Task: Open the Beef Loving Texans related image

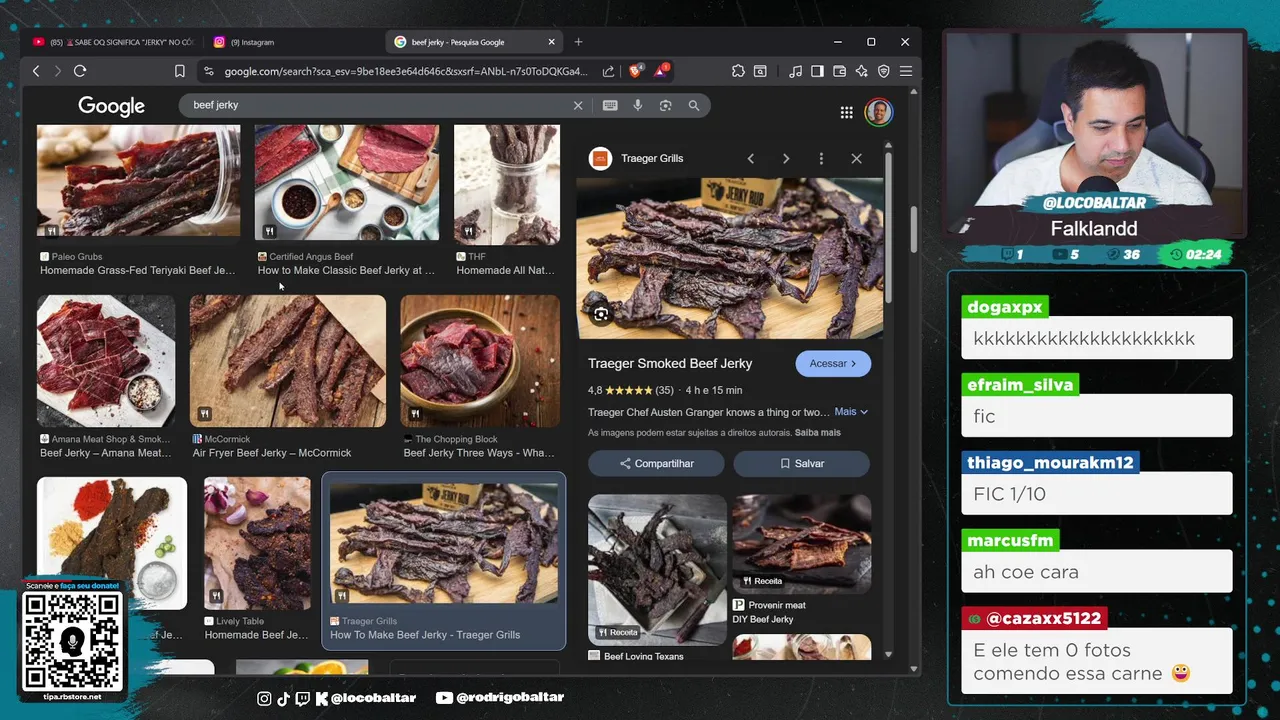Action: [657, 568]
